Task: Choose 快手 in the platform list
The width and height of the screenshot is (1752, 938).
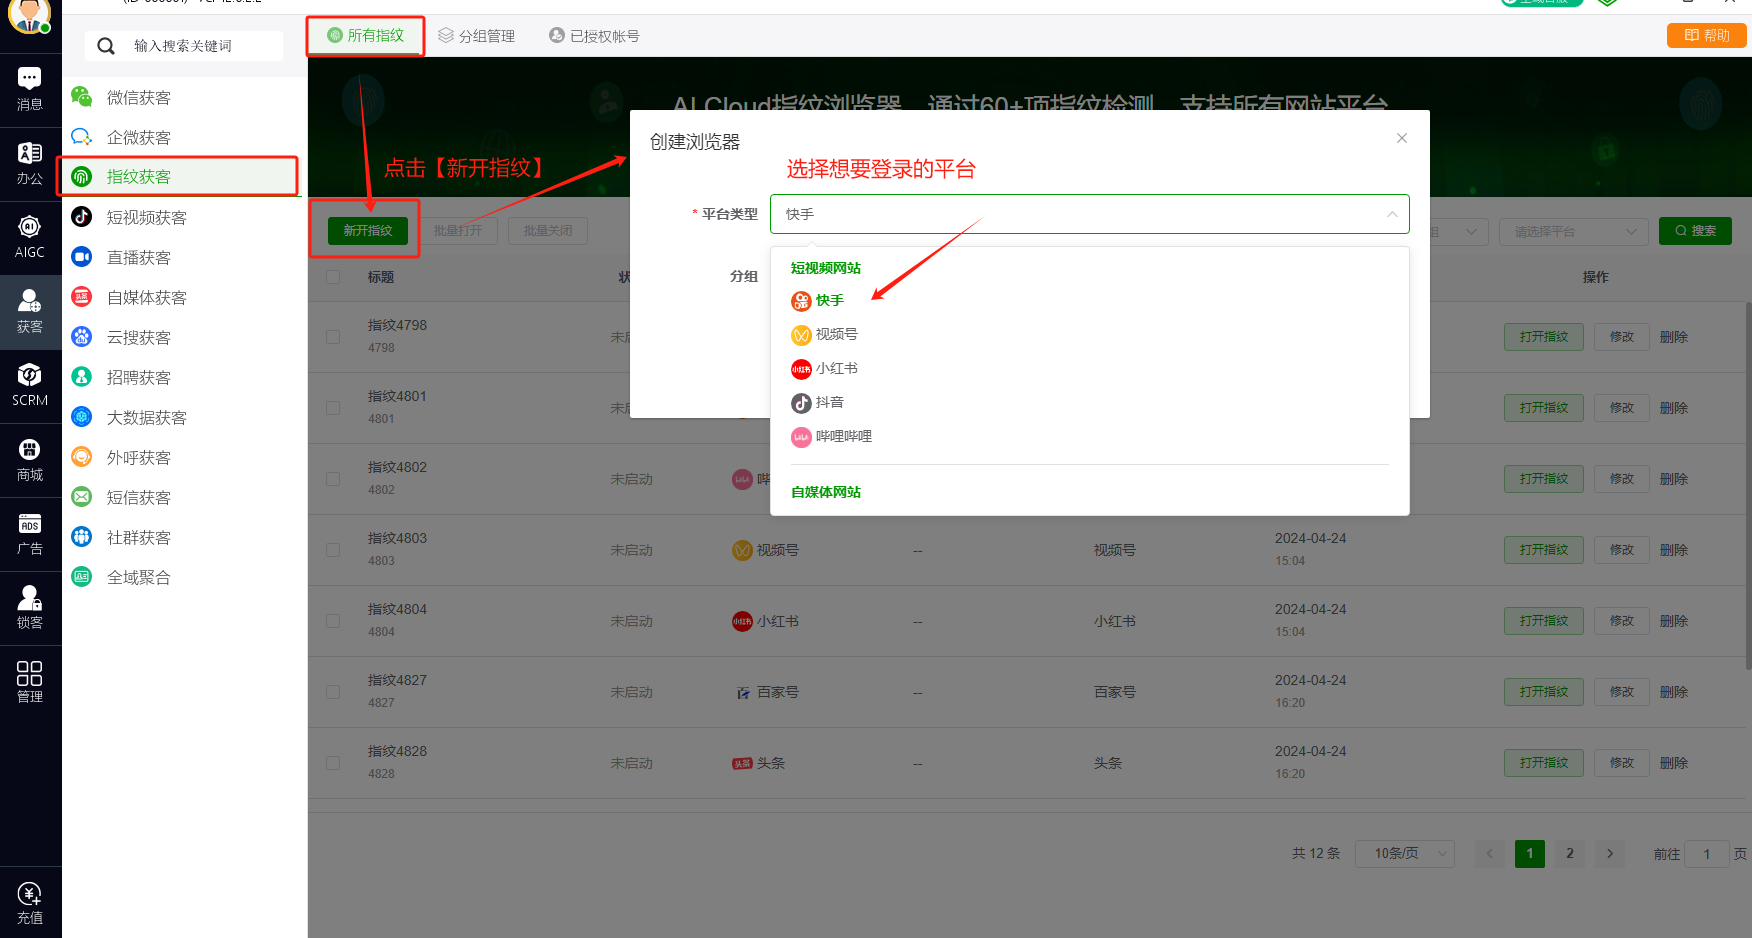Action: click(x=818, y=300)
